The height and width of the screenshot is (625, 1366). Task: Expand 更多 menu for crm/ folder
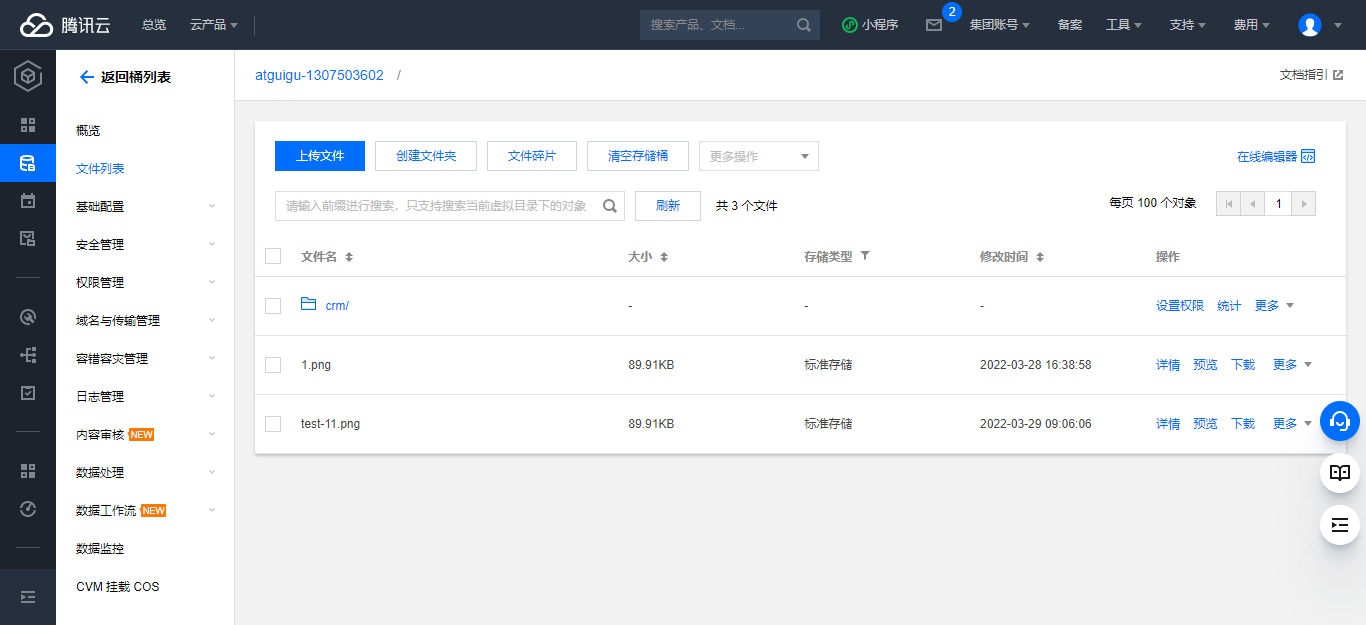click(x=1274, y=306)
